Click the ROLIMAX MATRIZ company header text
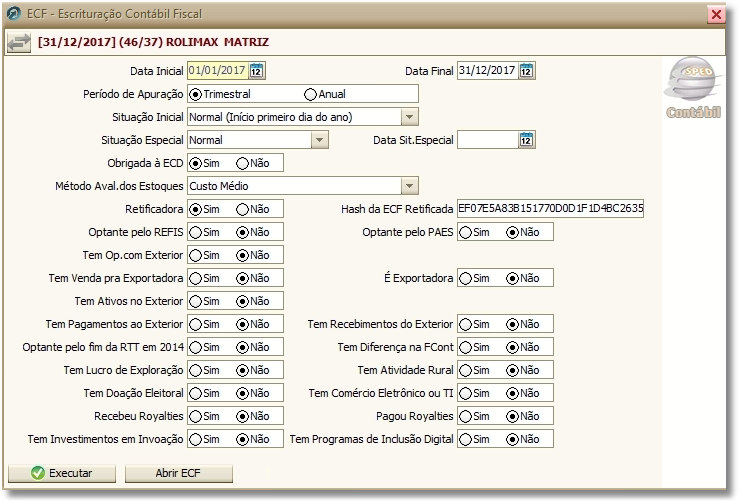 217,42
